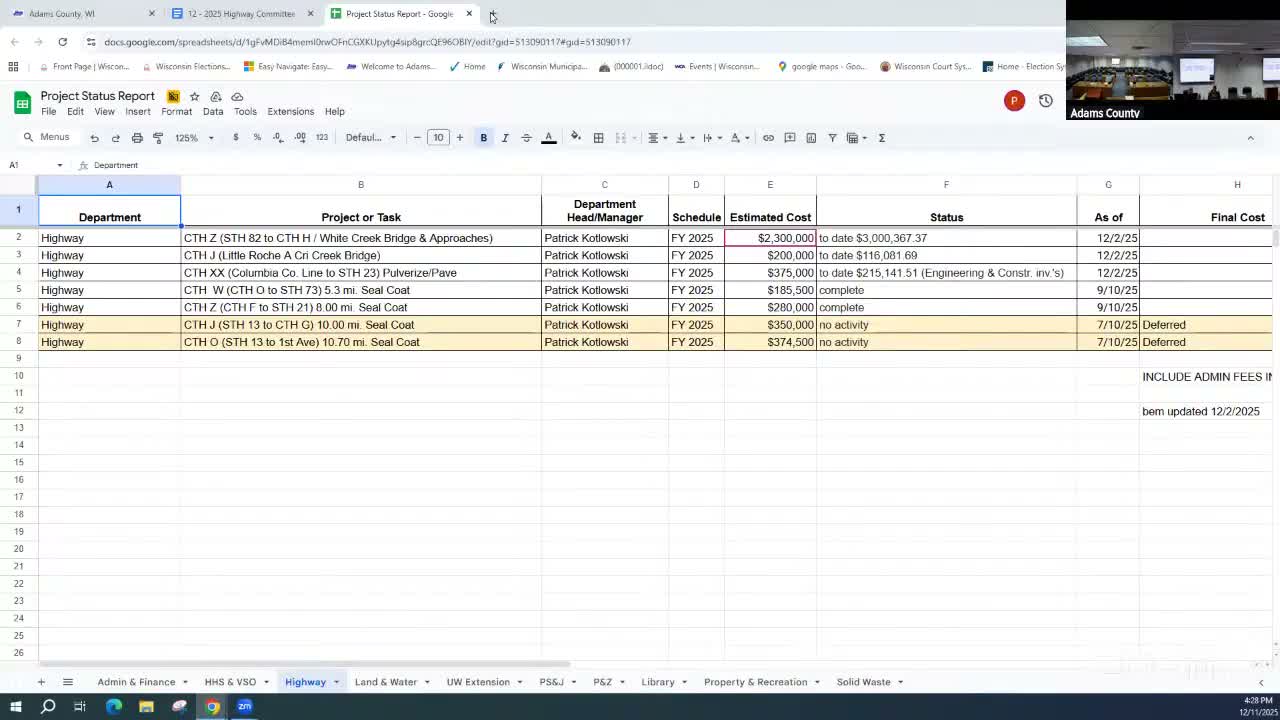Reload the page in Chrome

tap(62, 42)
